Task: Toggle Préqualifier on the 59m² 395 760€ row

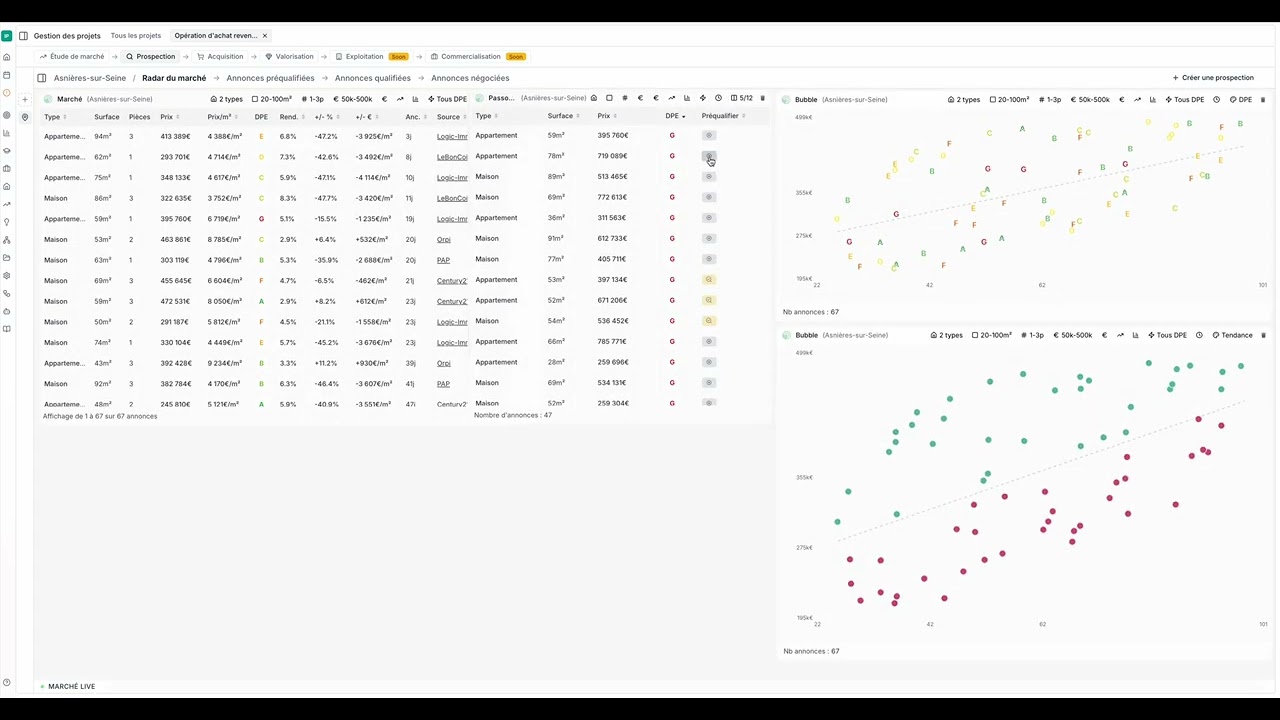Action: pyautogui.click(x=709, y=135)
